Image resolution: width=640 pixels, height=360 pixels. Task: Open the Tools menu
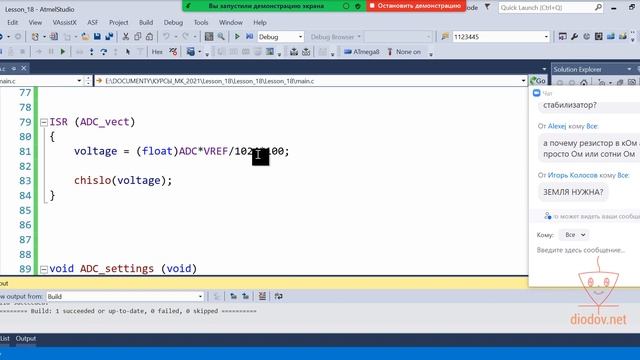[201, 22]
